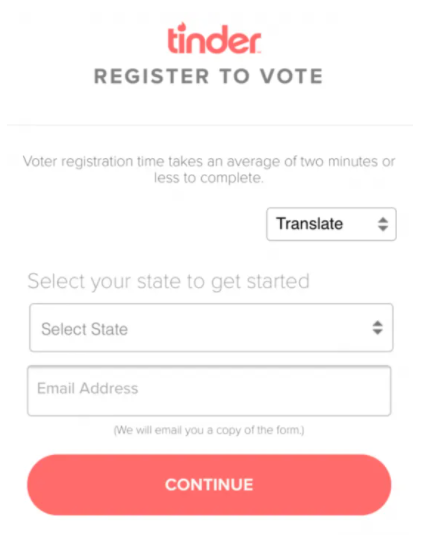The width and height of the screenshot is (424, 535).
Task: Expand the Select State dropdown
Action: tap(211, 328)
